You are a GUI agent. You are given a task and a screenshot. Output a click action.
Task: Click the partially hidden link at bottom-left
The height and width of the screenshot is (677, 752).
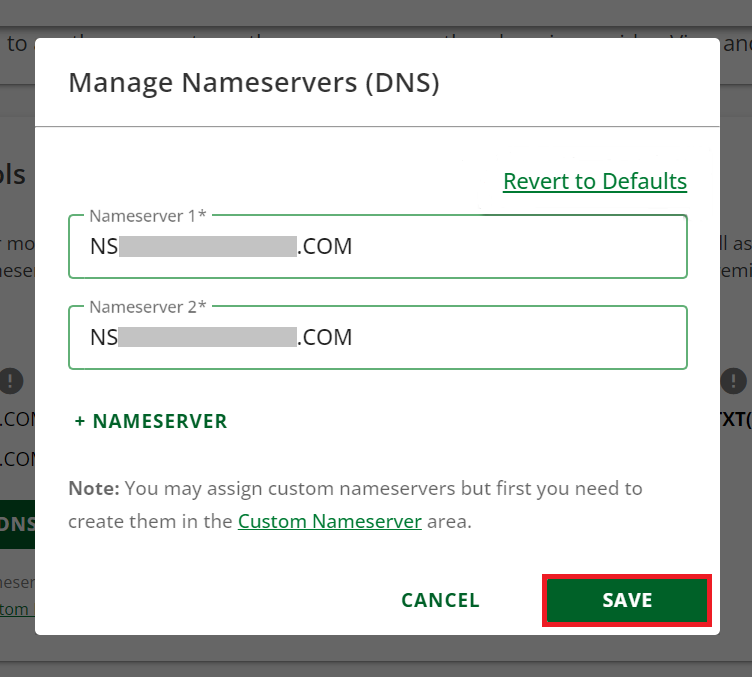pyautogui.click(x=14, y=609)
